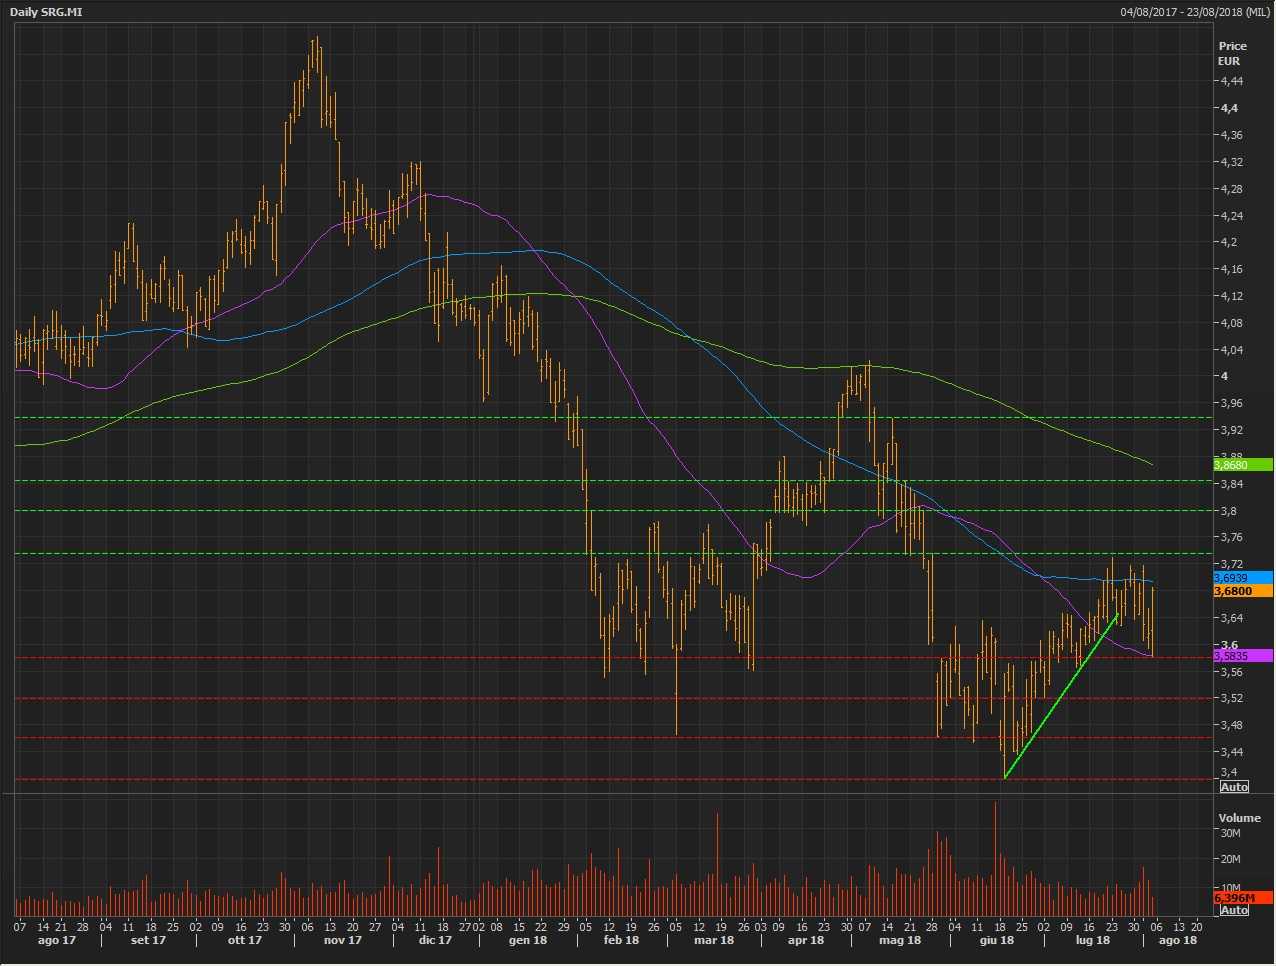This screenshot has width=1276, height=966.
Task: Click the date range 04/08/2017 - 23/08/2018 label
Action: tap(1194, 11)
